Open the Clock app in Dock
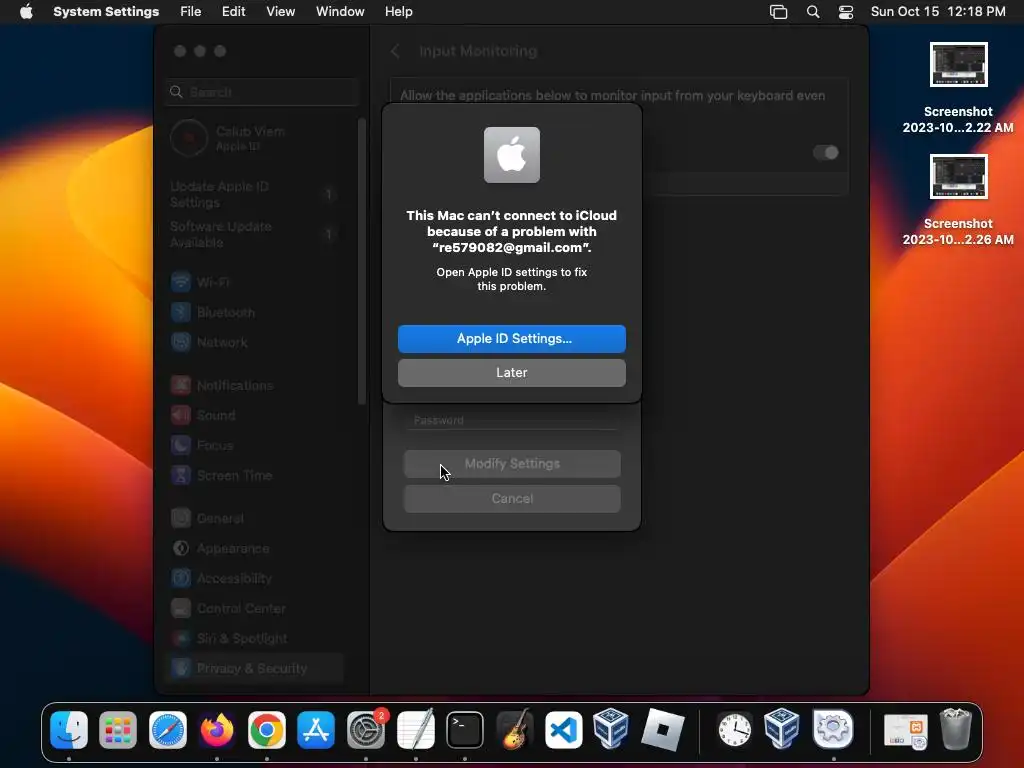 (735, 729)
